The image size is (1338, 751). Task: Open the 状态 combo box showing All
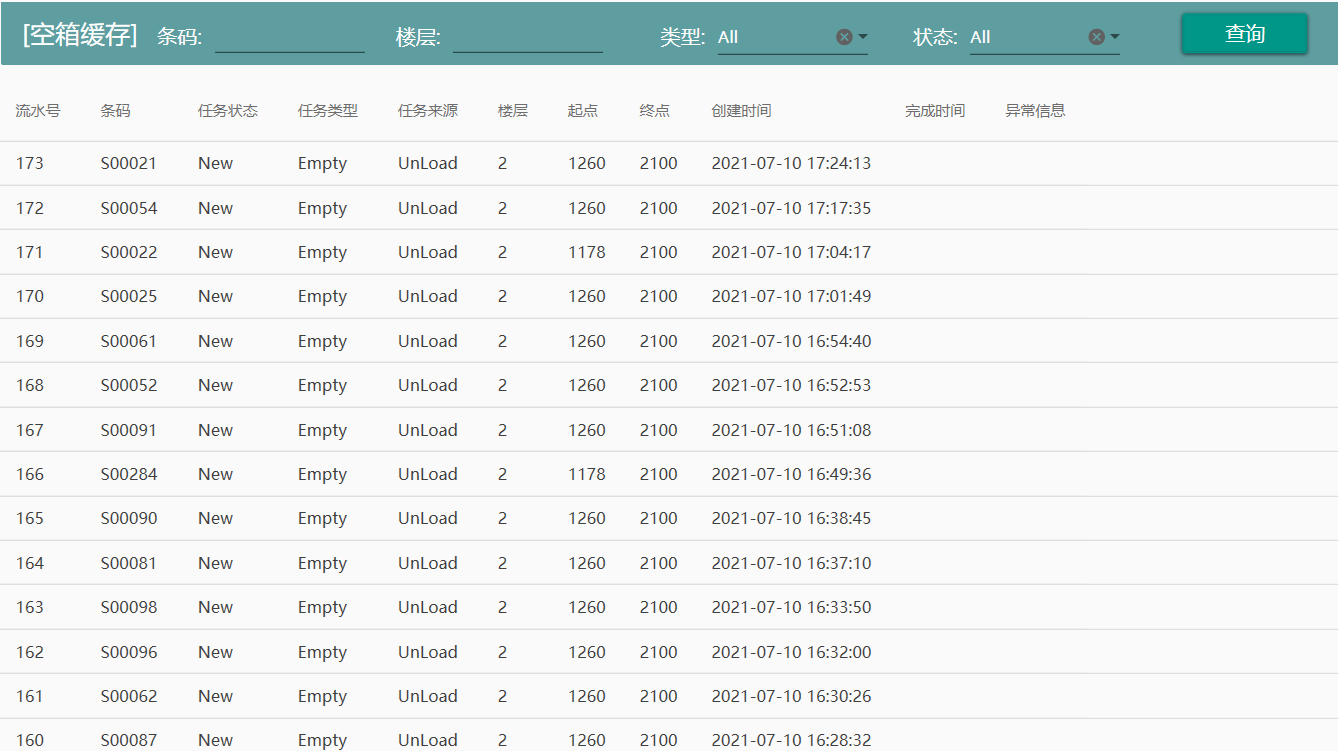[x=1045, y=37]
